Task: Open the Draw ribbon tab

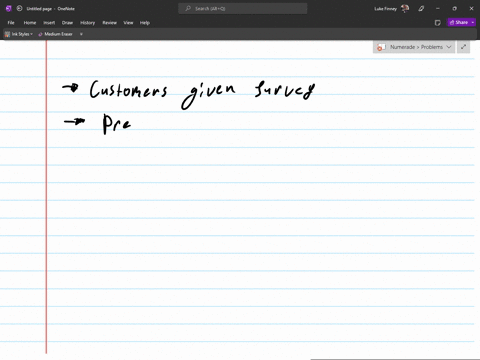Action: (67, 23)
